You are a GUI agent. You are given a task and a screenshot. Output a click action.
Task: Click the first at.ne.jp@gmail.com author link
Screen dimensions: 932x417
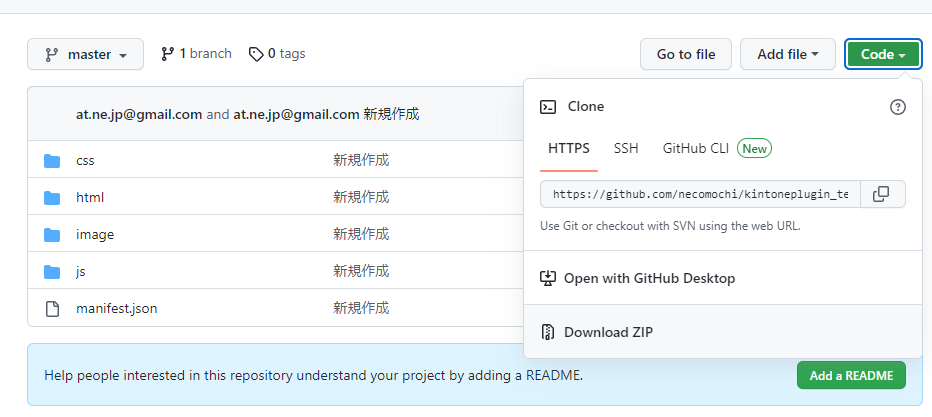point(139,114)
